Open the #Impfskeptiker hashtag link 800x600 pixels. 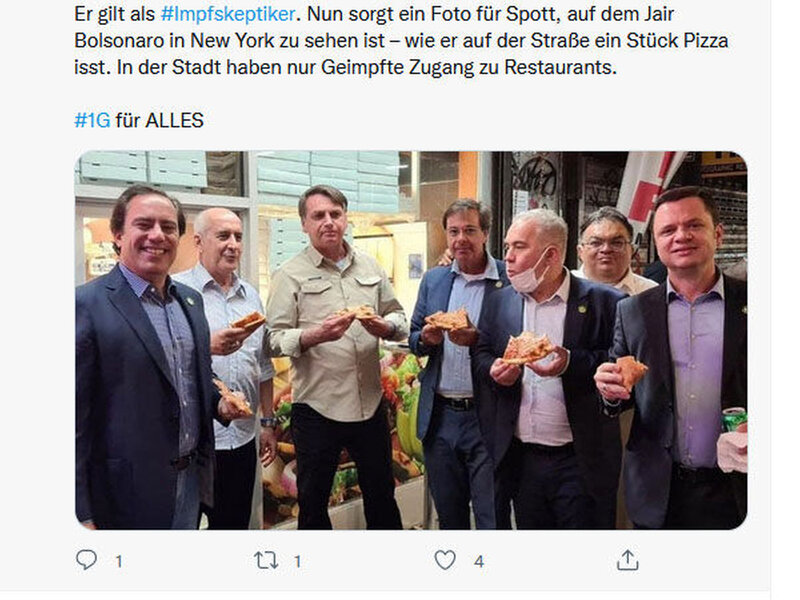point(228,14)
